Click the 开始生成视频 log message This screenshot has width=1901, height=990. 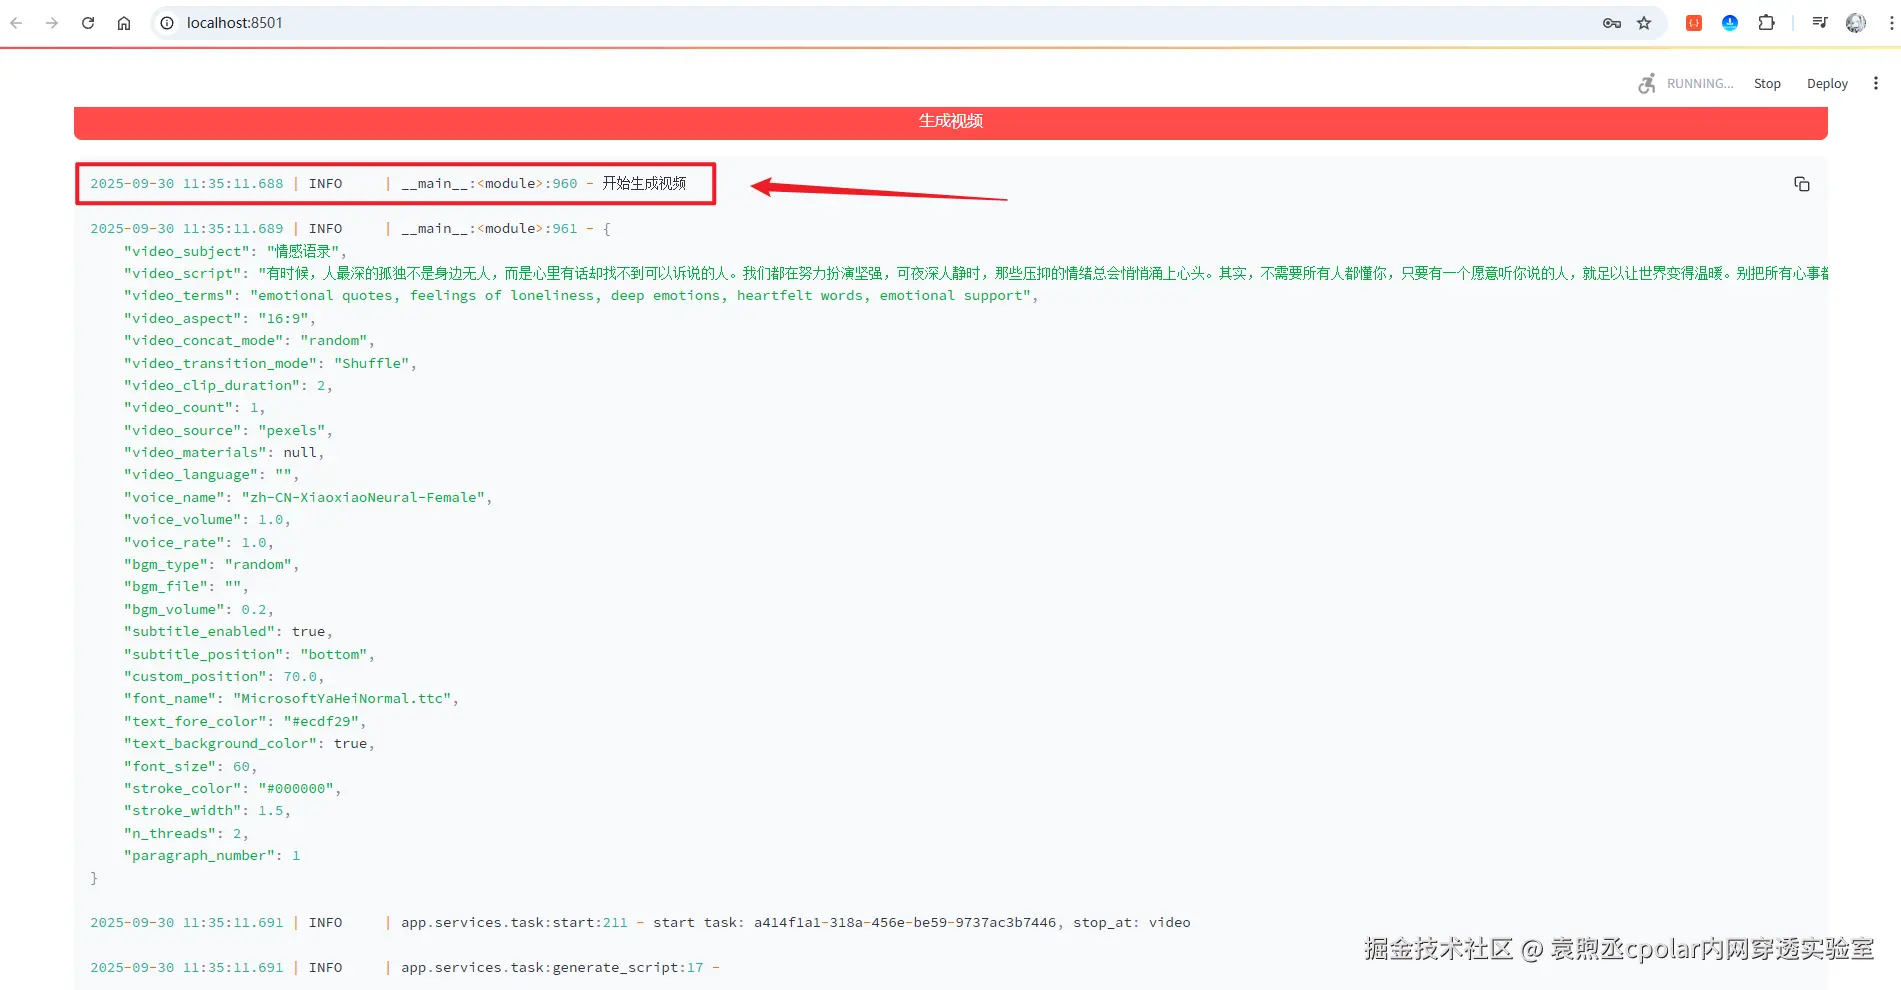(644, 184)
